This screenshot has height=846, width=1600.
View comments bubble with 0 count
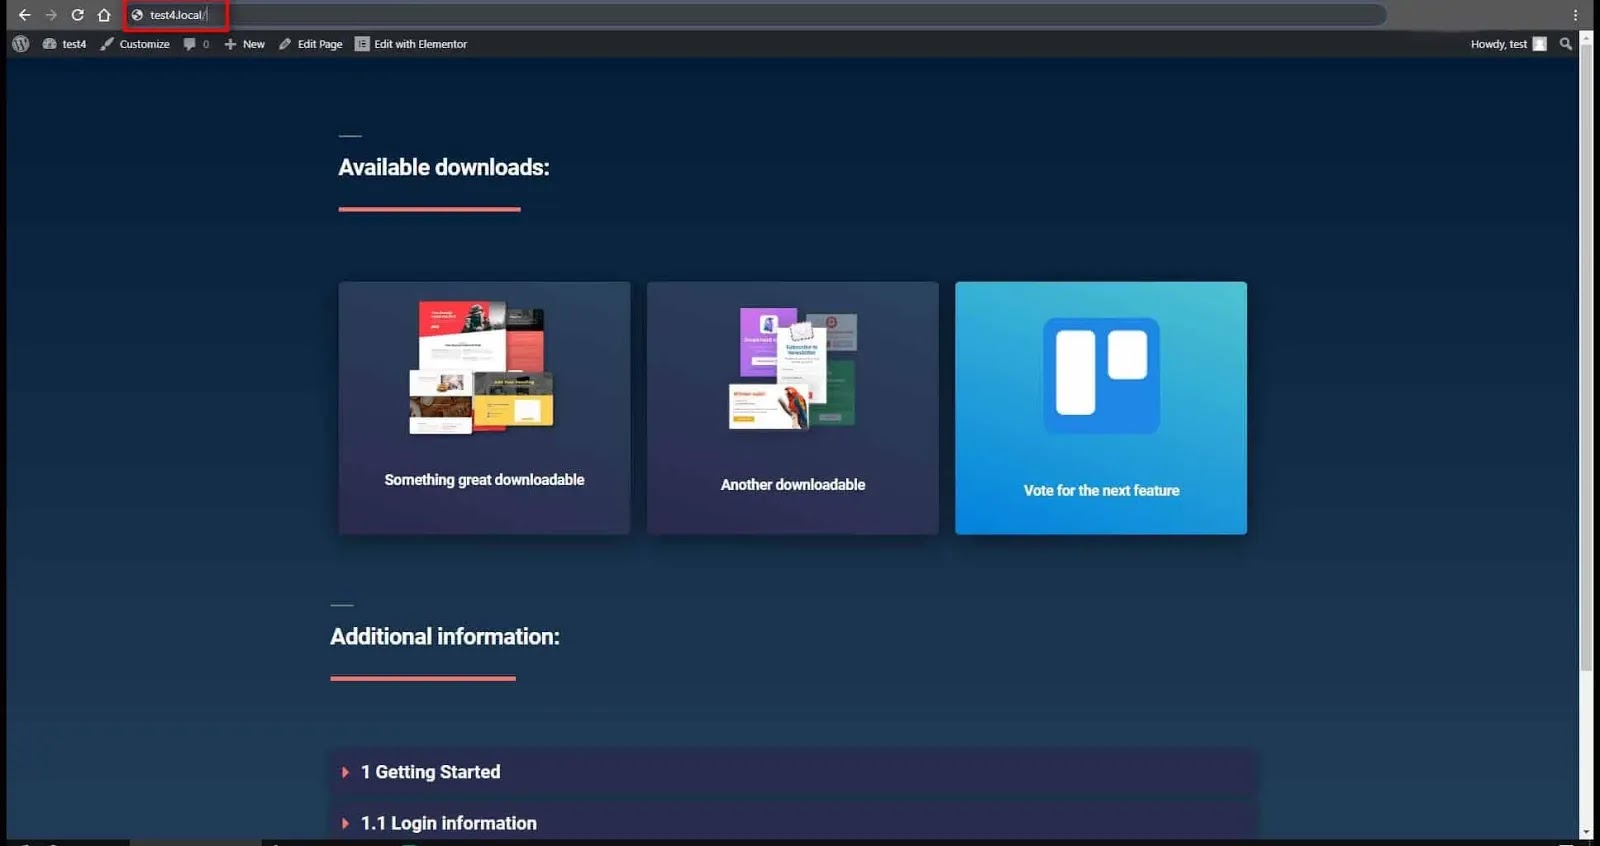click(x=196, y=44)
